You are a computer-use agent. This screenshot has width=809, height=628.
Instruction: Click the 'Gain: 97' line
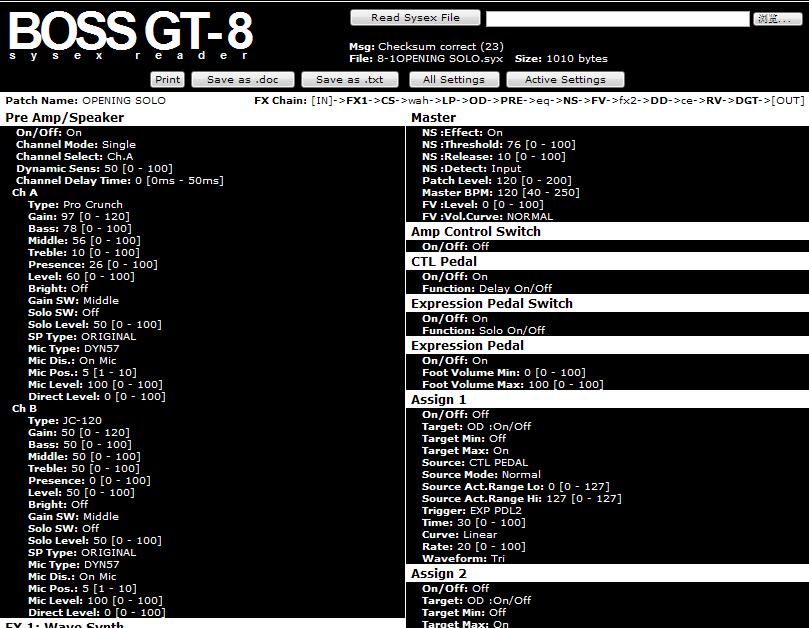click(x=79, y=216)
